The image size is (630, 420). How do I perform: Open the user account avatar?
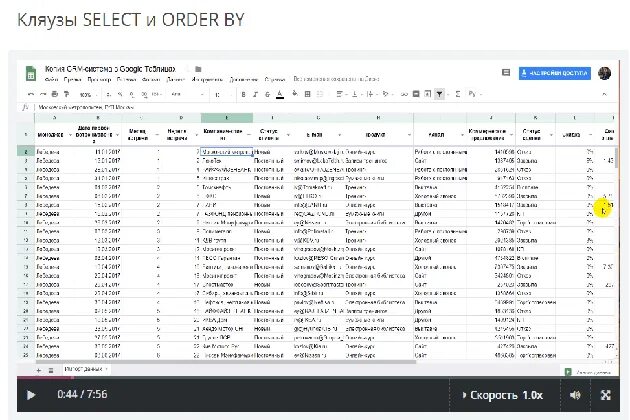[x=604, y=73]
